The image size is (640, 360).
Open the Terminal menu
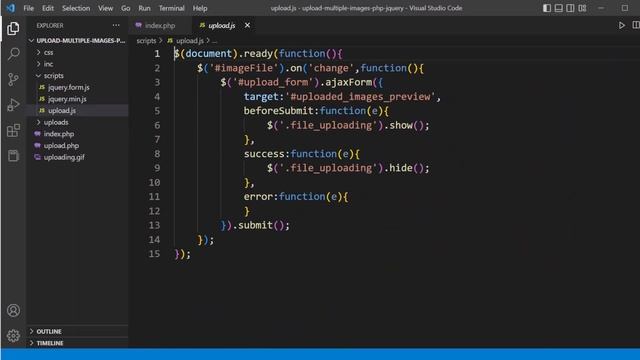coord(171,8)
